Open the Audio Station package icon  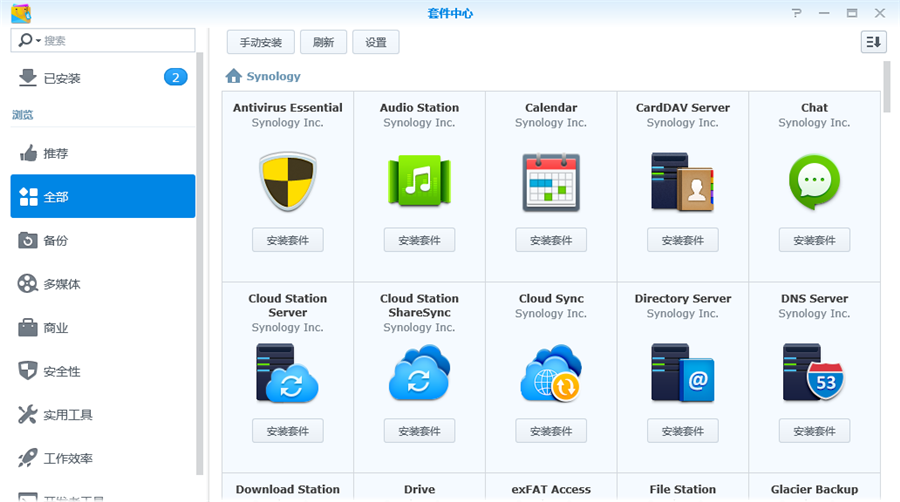419,181
